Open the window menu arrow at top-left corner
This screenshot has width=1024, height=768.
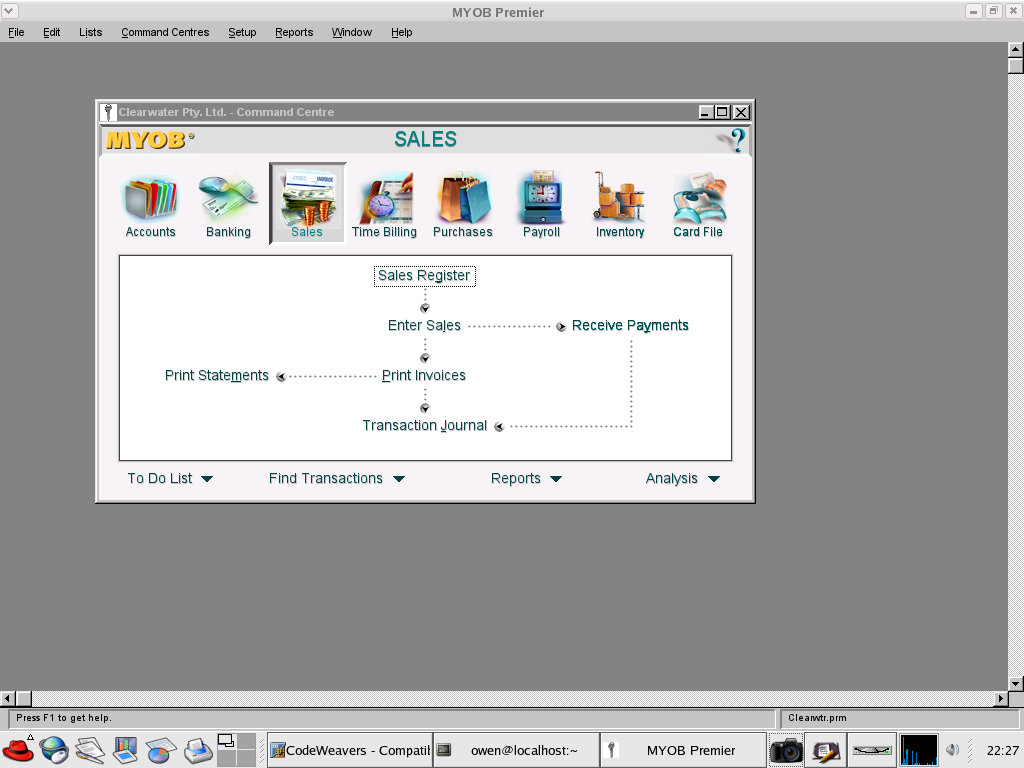point(9,11)
